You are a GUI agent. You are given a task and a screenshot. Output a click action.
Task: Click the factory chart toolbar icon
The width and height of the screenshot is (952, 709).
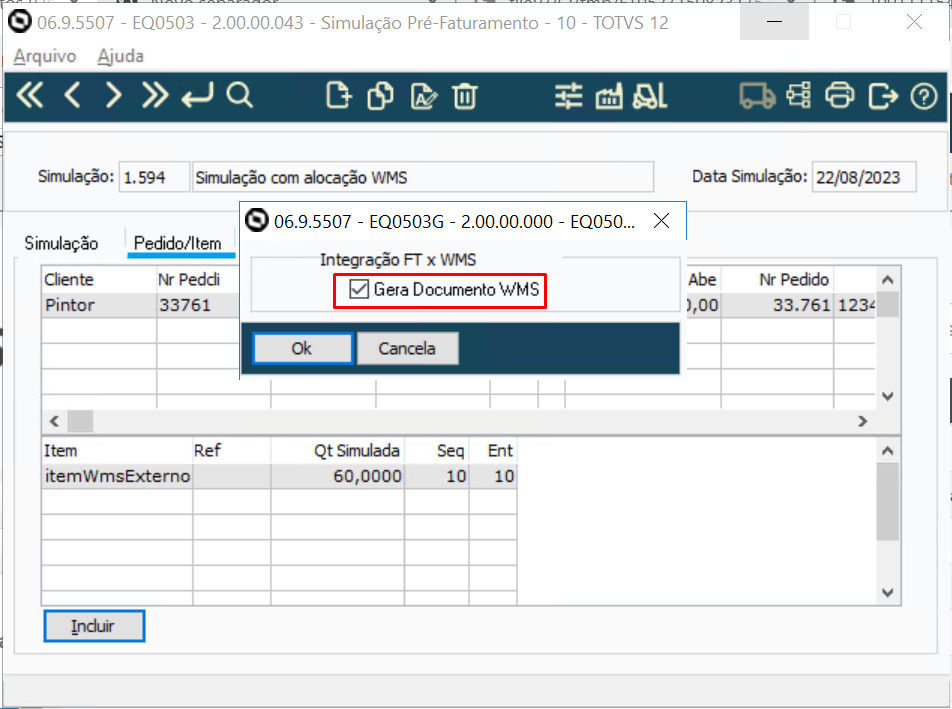tap(609, 96)
